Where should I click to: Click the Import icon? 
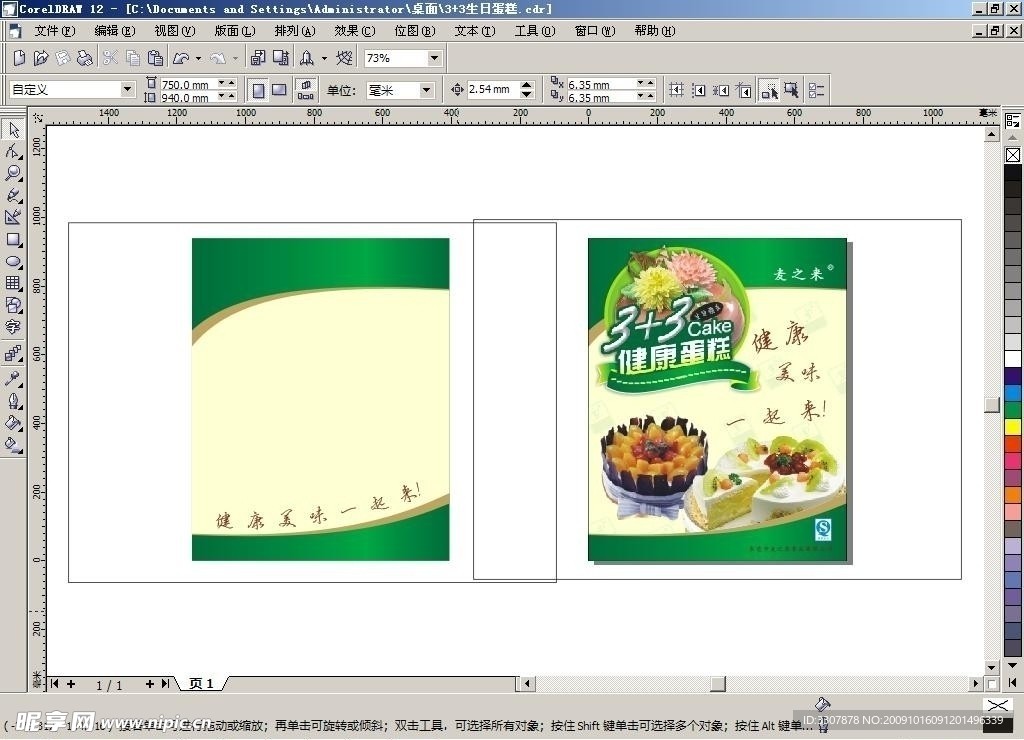tap(258, 58)
